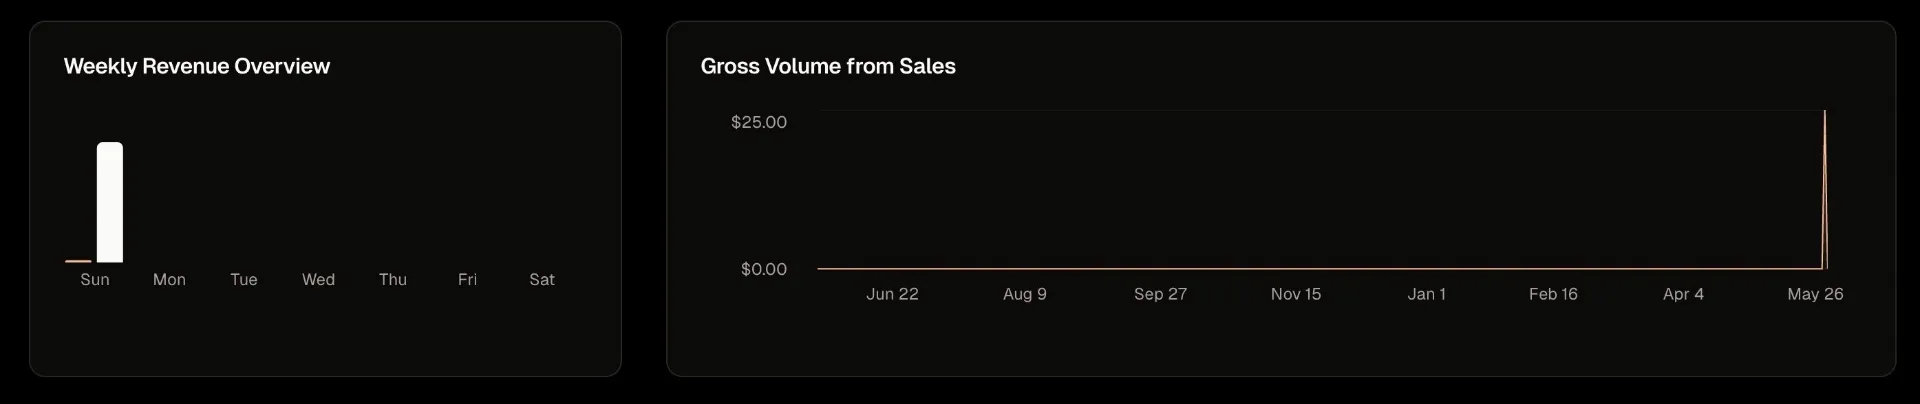Click the Nov 15 date label
The width and height of the screenshot is (1920, 404).
click(x=1296, y=294)
